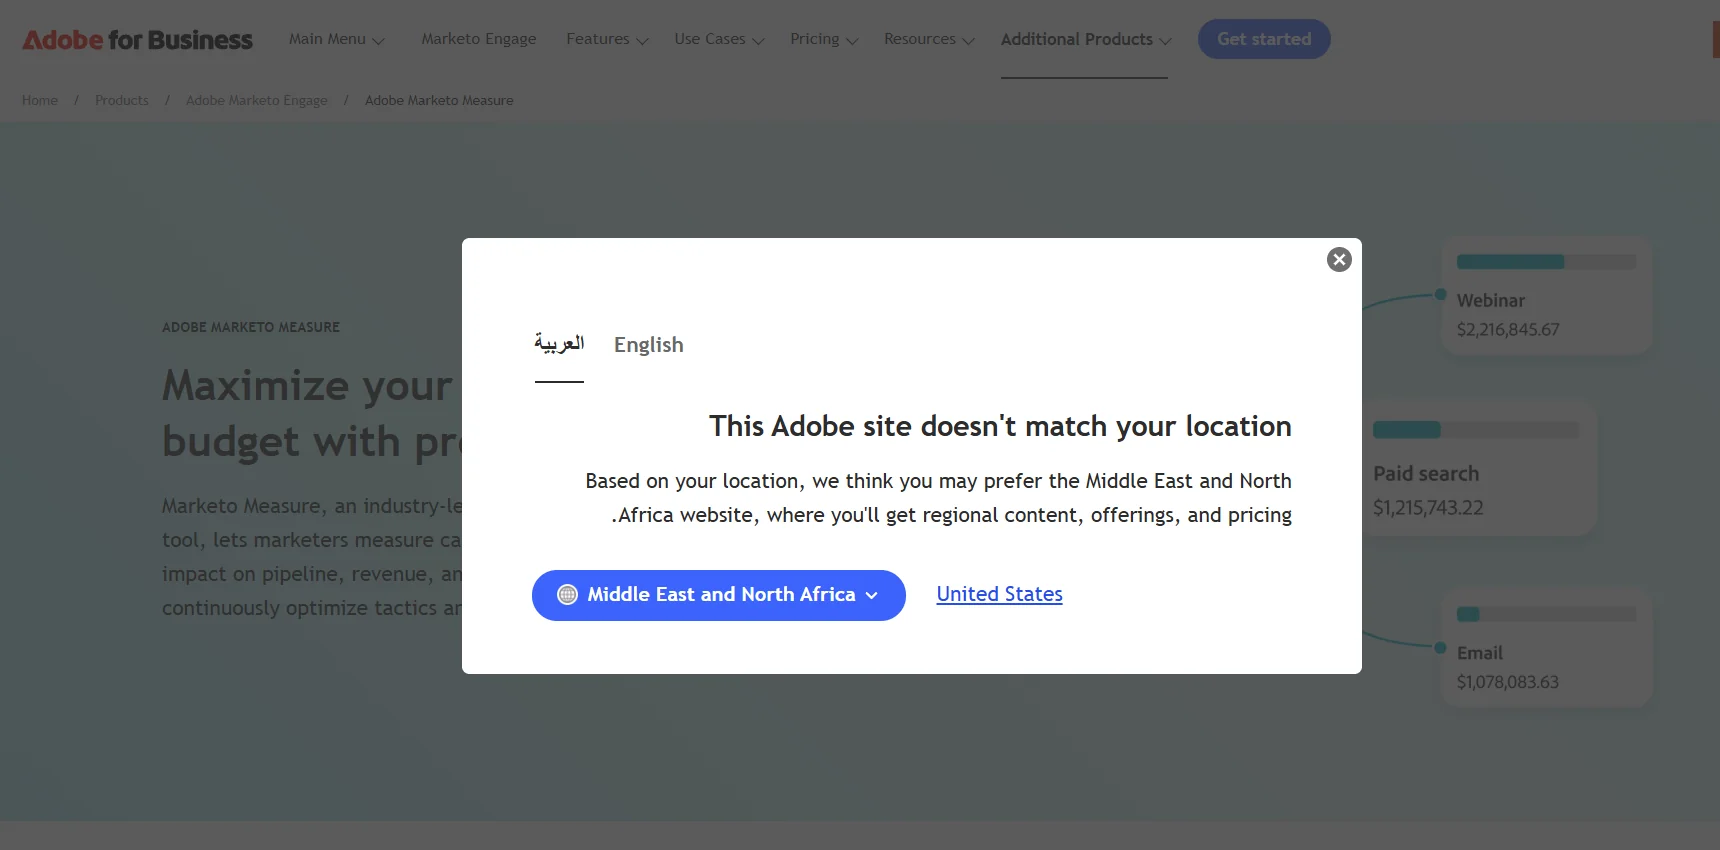Click the United States link

point(999,594)
